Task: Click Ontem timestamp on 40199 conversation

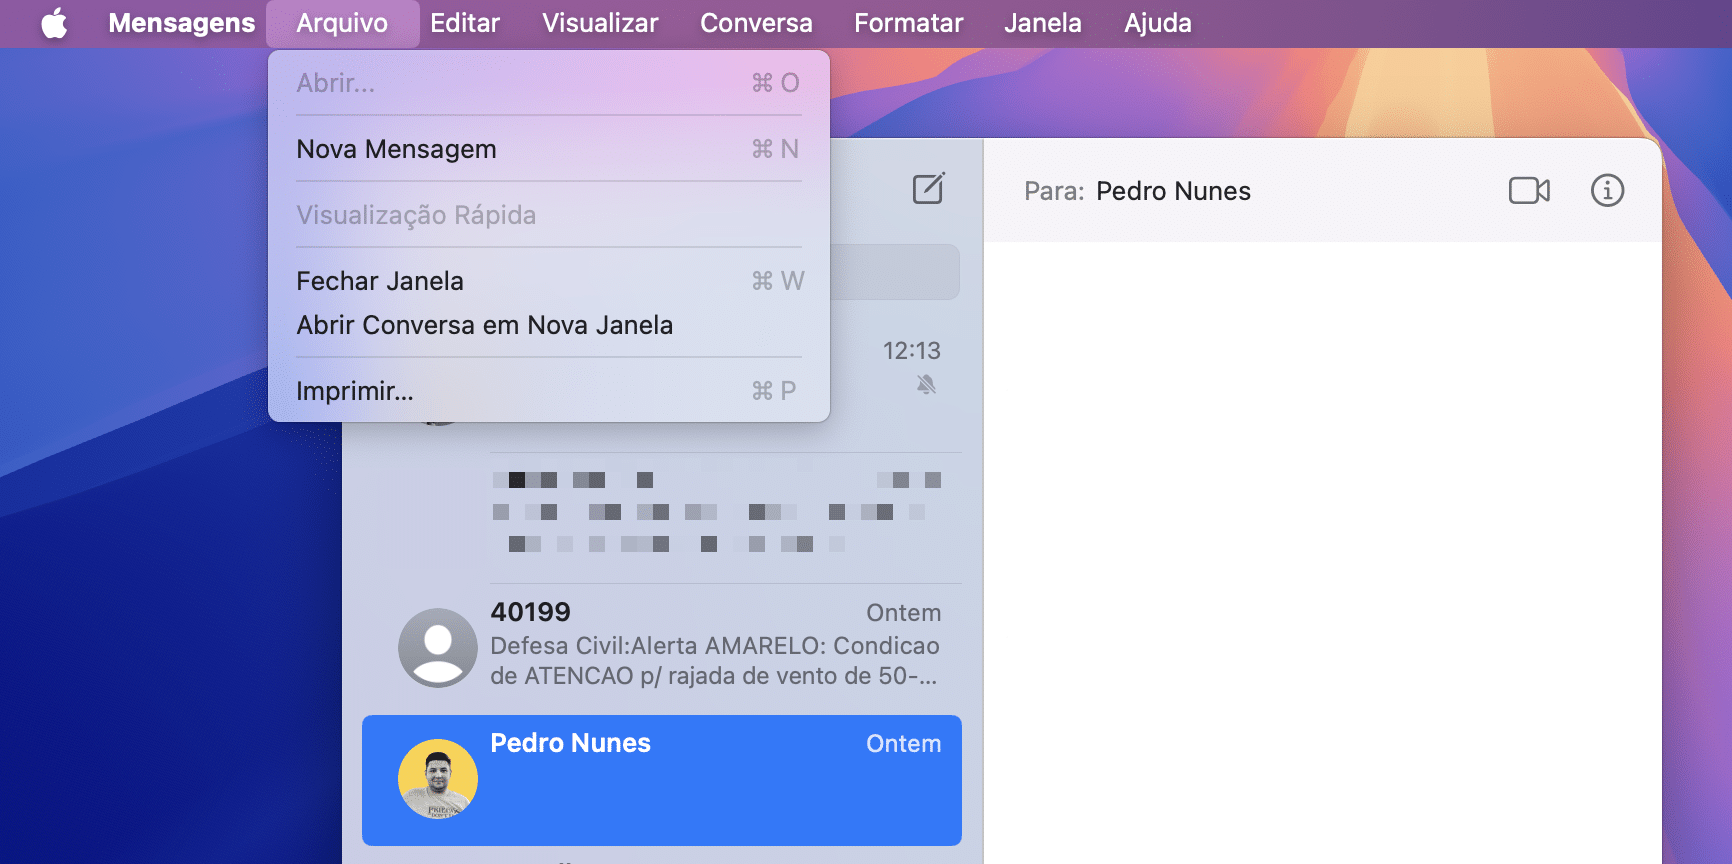Action: click(x=903, y=613)
